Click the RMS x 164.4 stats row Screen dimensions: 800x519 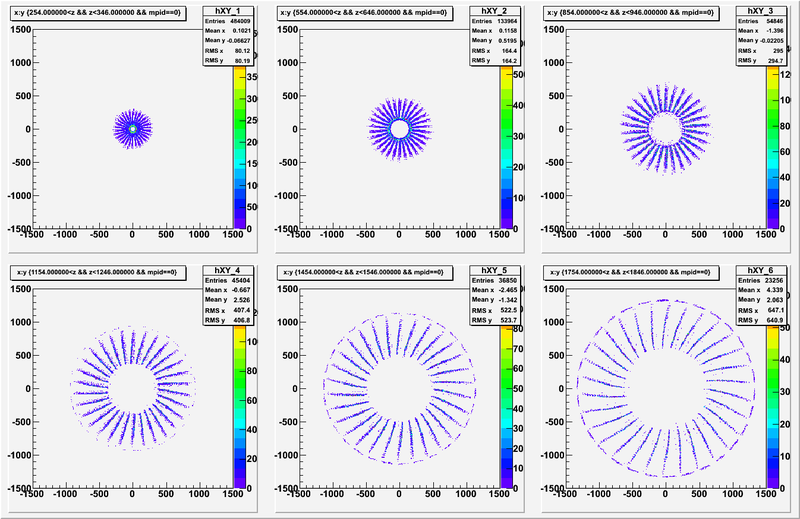(494, 51)
